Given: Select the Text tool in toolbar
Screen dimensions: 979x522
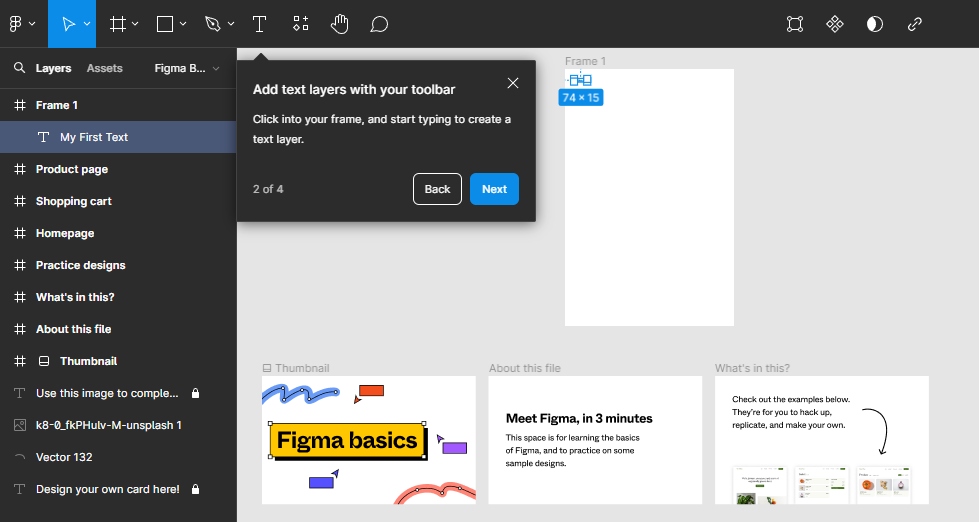Looking at the screenshot, I should click(259, 24).
